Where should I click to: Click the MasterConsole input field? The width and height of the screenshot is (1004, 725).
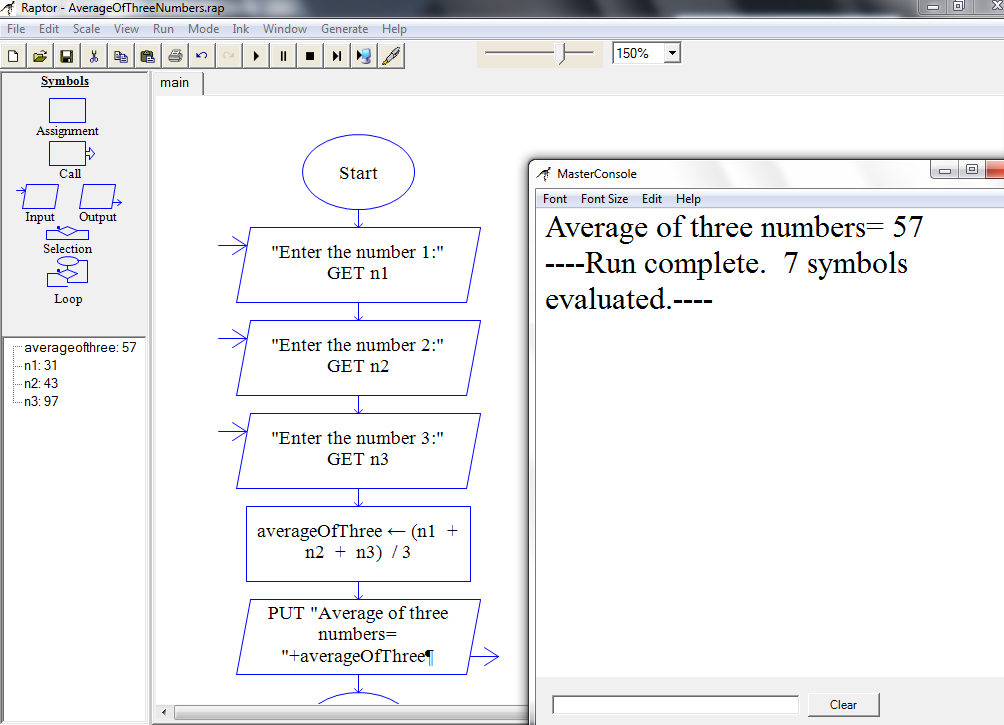coord(675,703)
